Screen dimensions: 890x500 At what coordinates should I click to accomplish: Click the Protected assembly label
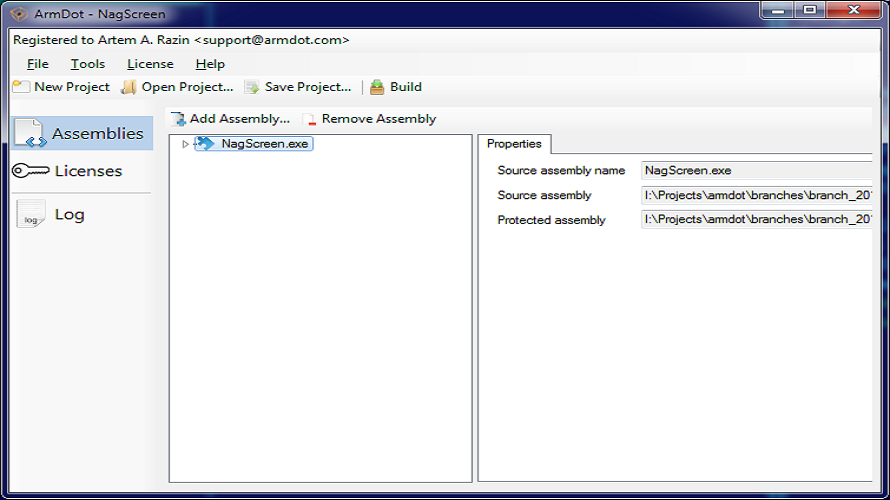coord(552,220)
